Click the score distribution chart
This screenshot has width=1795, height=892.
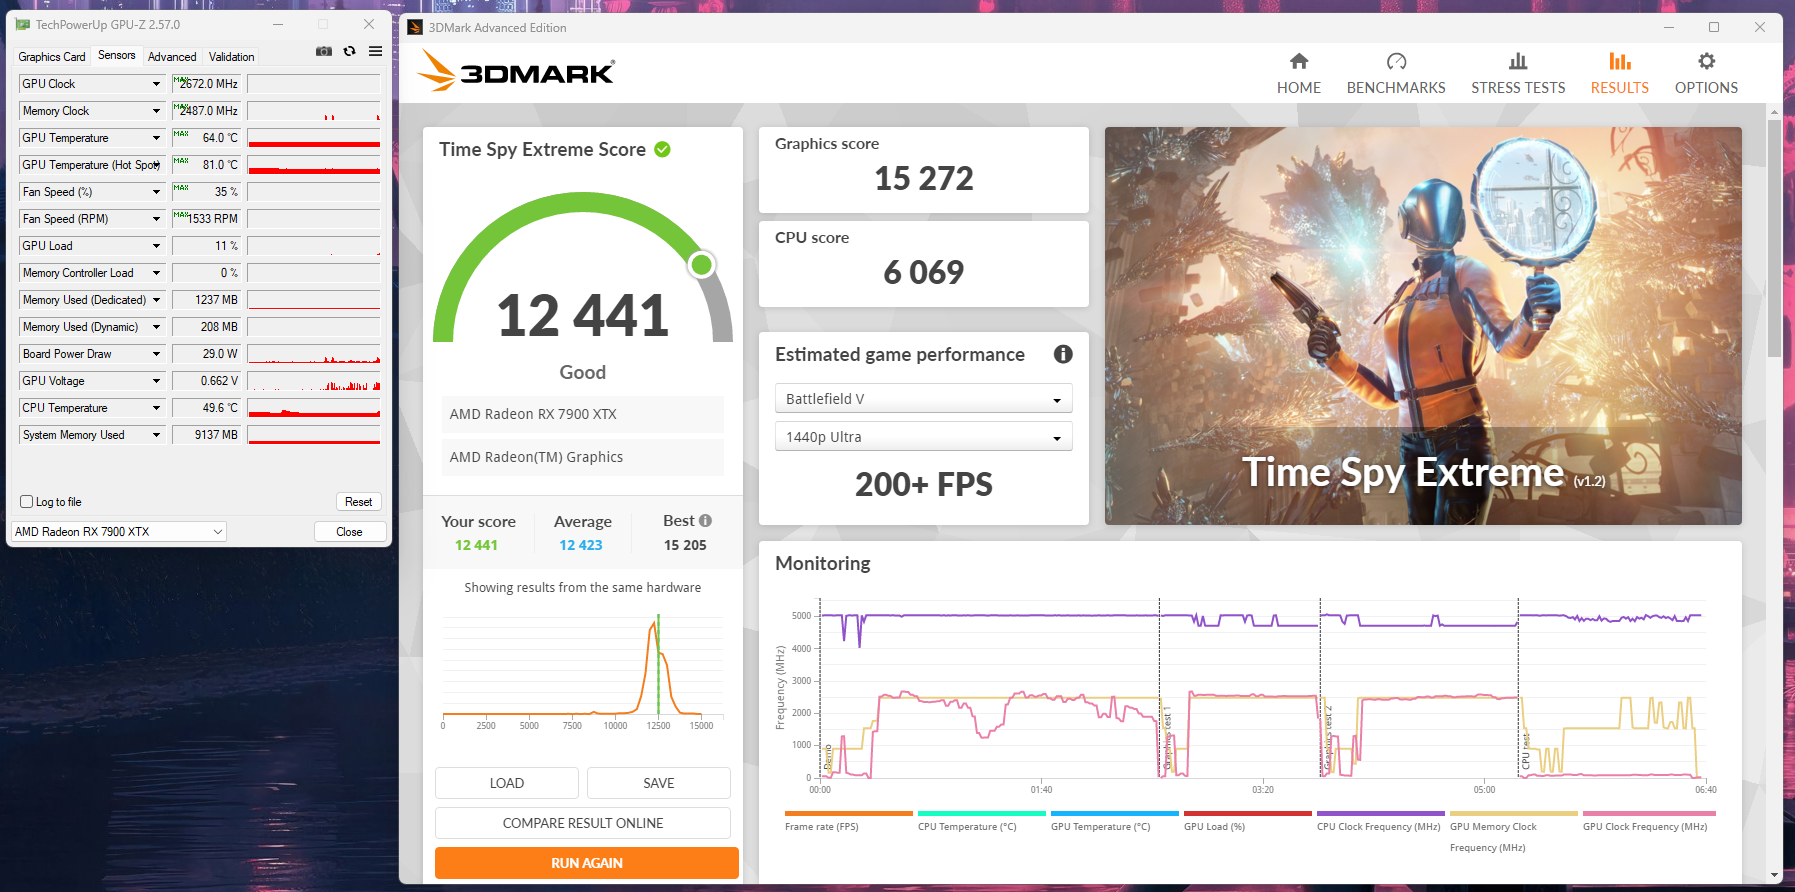583,673
